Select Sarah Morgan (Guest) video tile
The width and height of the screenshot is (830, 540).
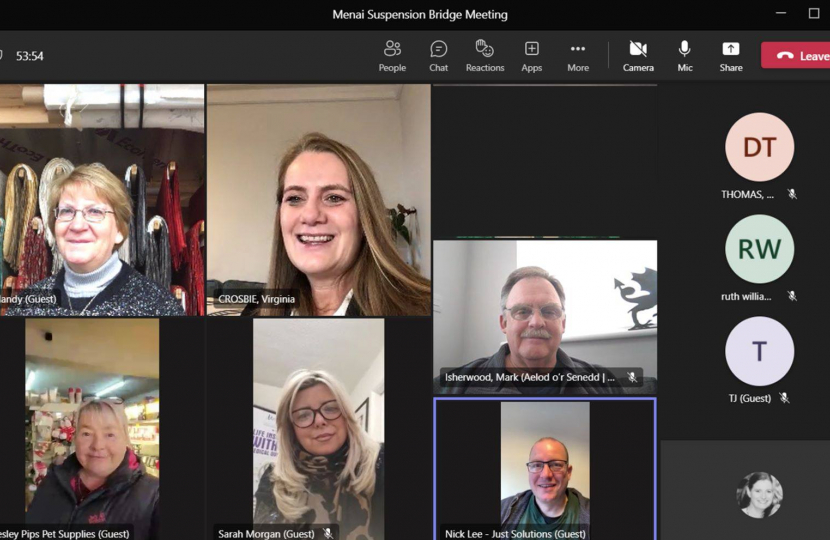(318, 430)
